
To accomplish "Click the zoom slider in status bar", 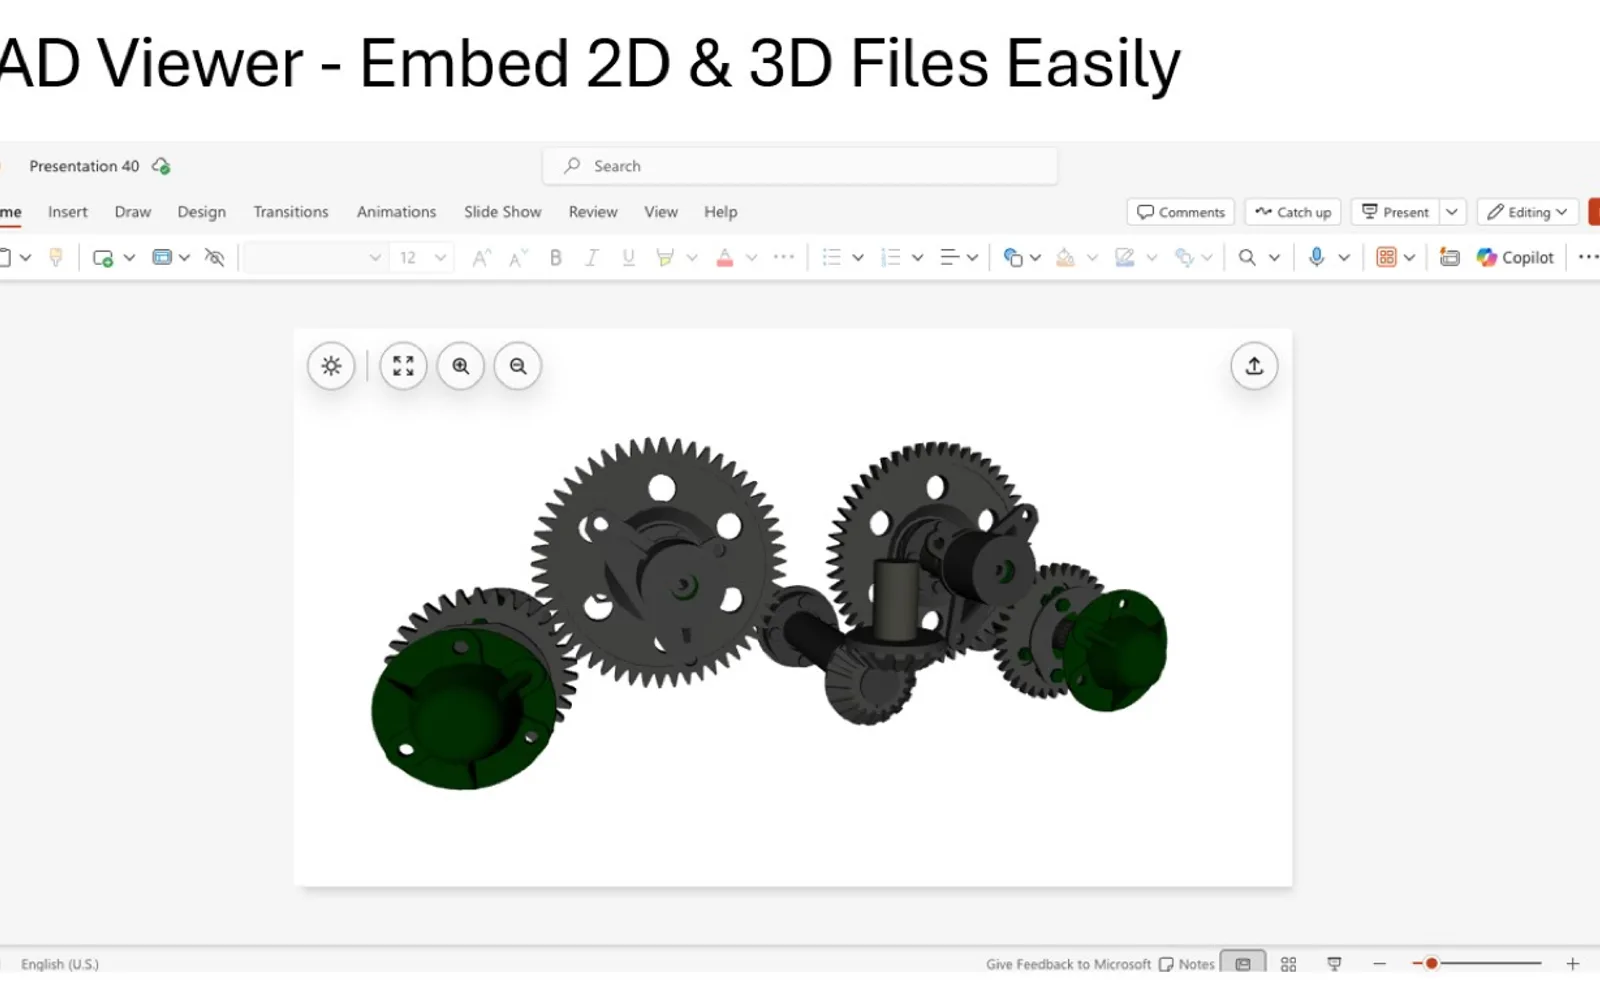I will tap(1477, 964).
